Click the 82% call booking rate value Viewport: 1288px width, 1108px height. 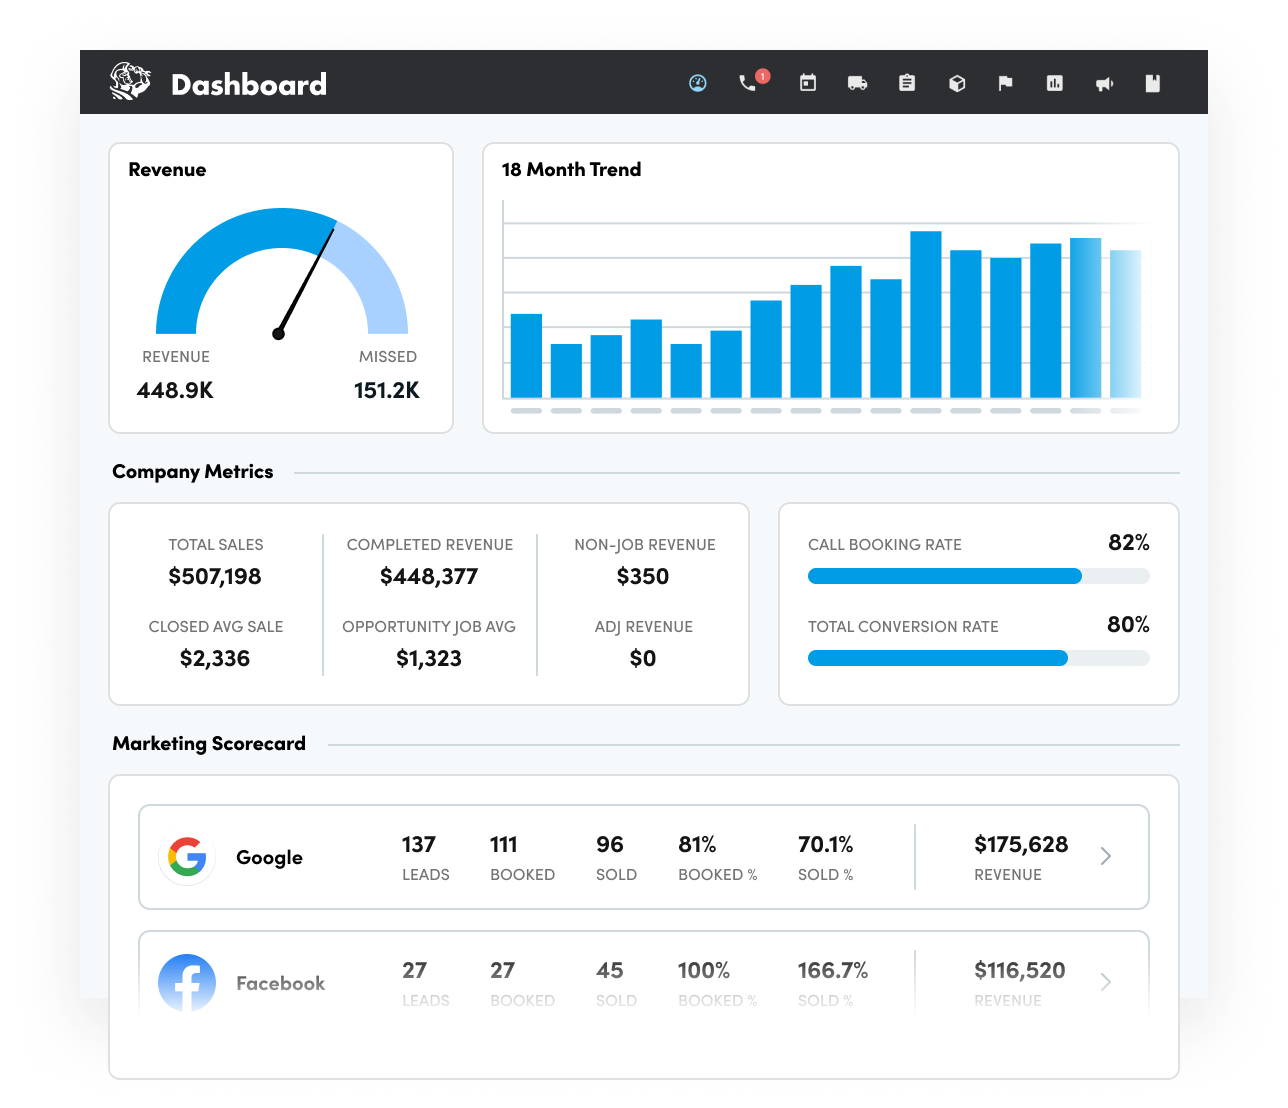coord(1129,543)
